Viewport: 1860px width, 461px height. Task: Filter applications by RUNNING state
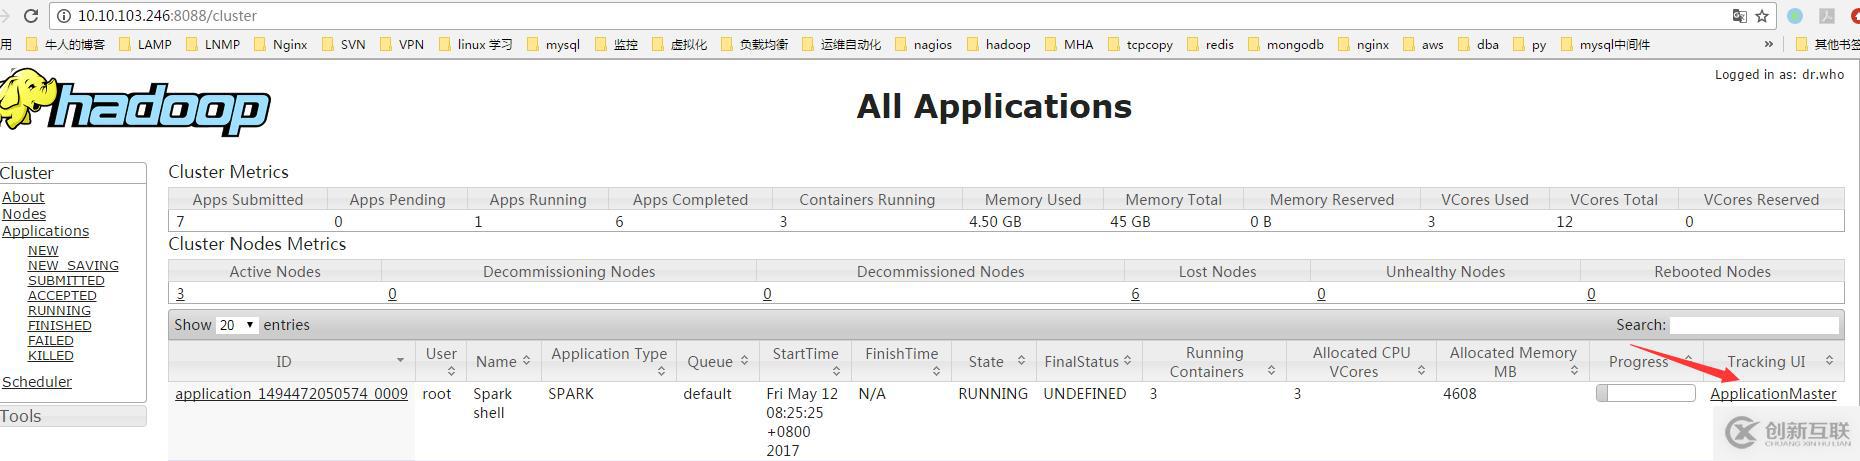(59, 311)
